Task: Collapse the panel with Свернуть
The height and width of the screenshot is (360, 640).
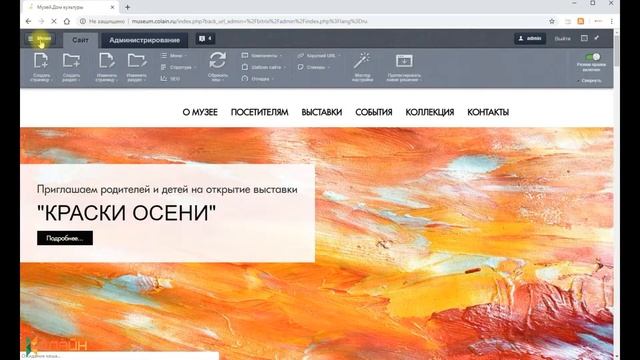Action: click(590, 81)
